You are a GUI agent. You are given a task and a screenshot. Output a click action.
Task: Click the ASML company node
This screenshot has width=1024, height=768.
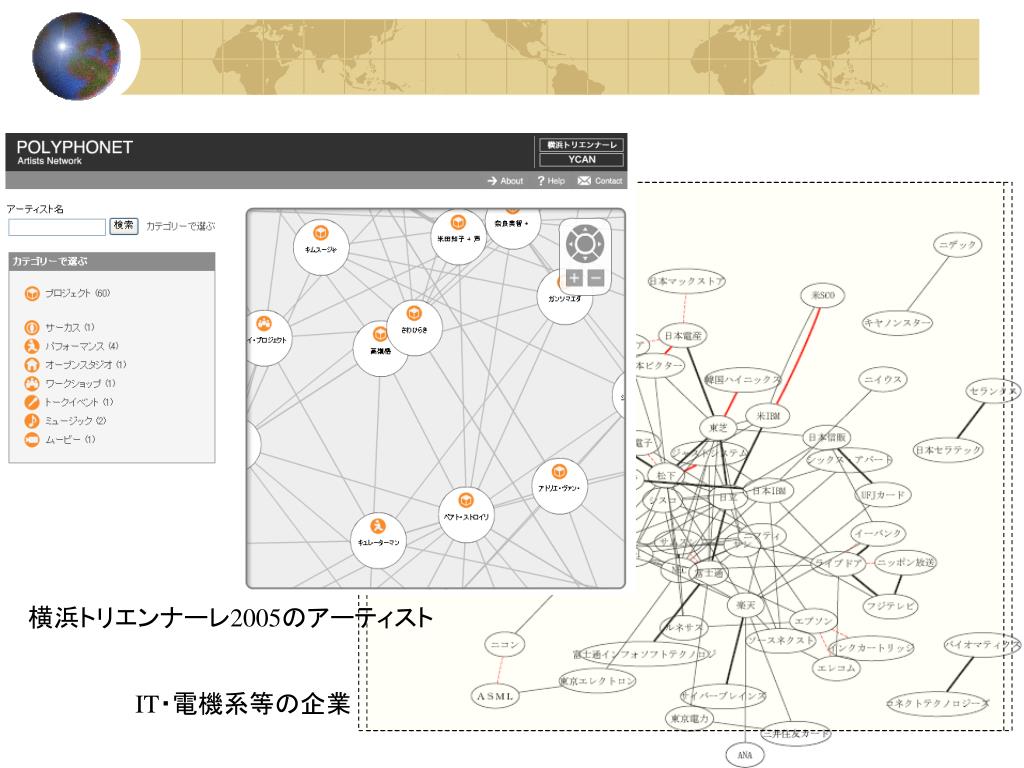click(494, 696)
